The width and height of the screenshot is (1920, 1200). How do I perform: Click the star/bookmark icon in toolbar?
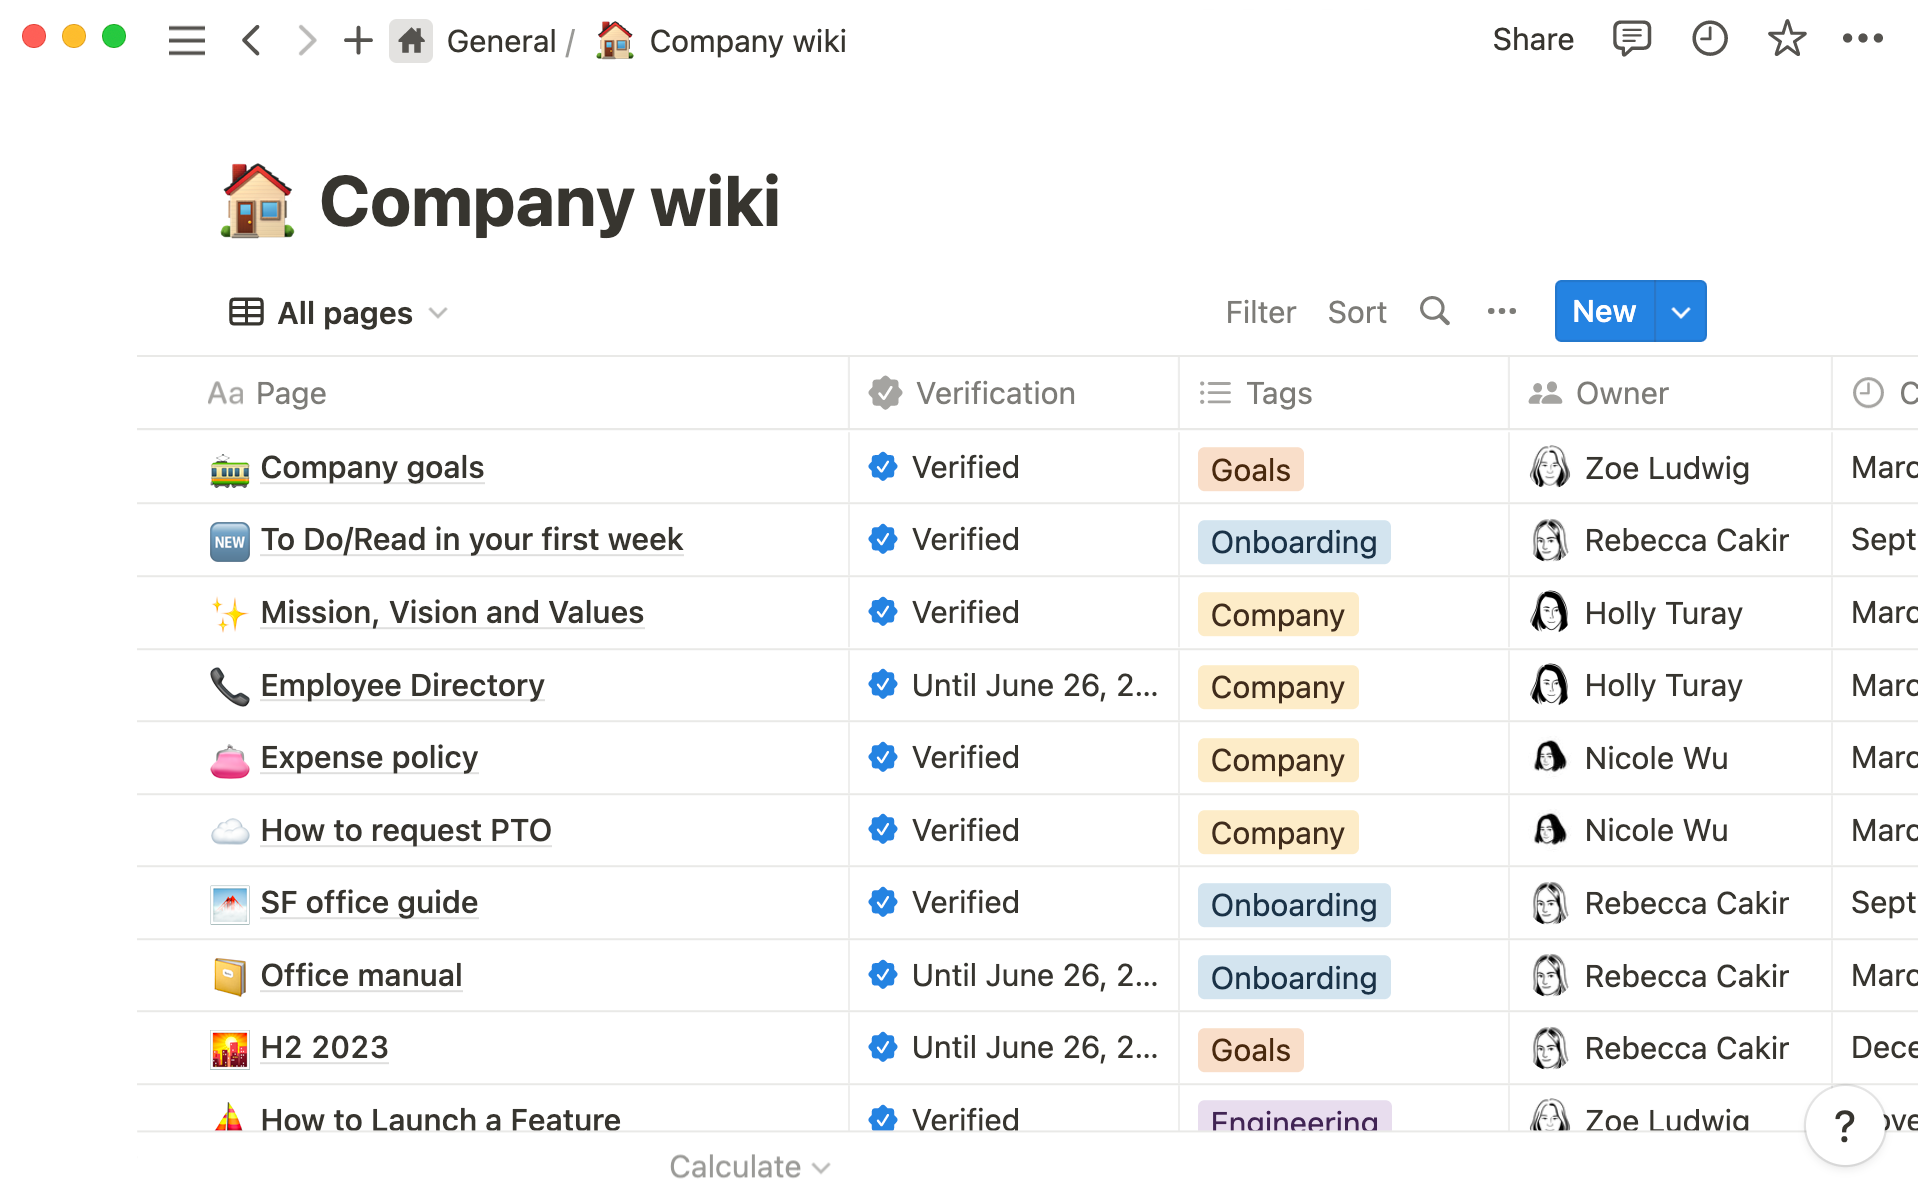click(x=1785, y=39)
